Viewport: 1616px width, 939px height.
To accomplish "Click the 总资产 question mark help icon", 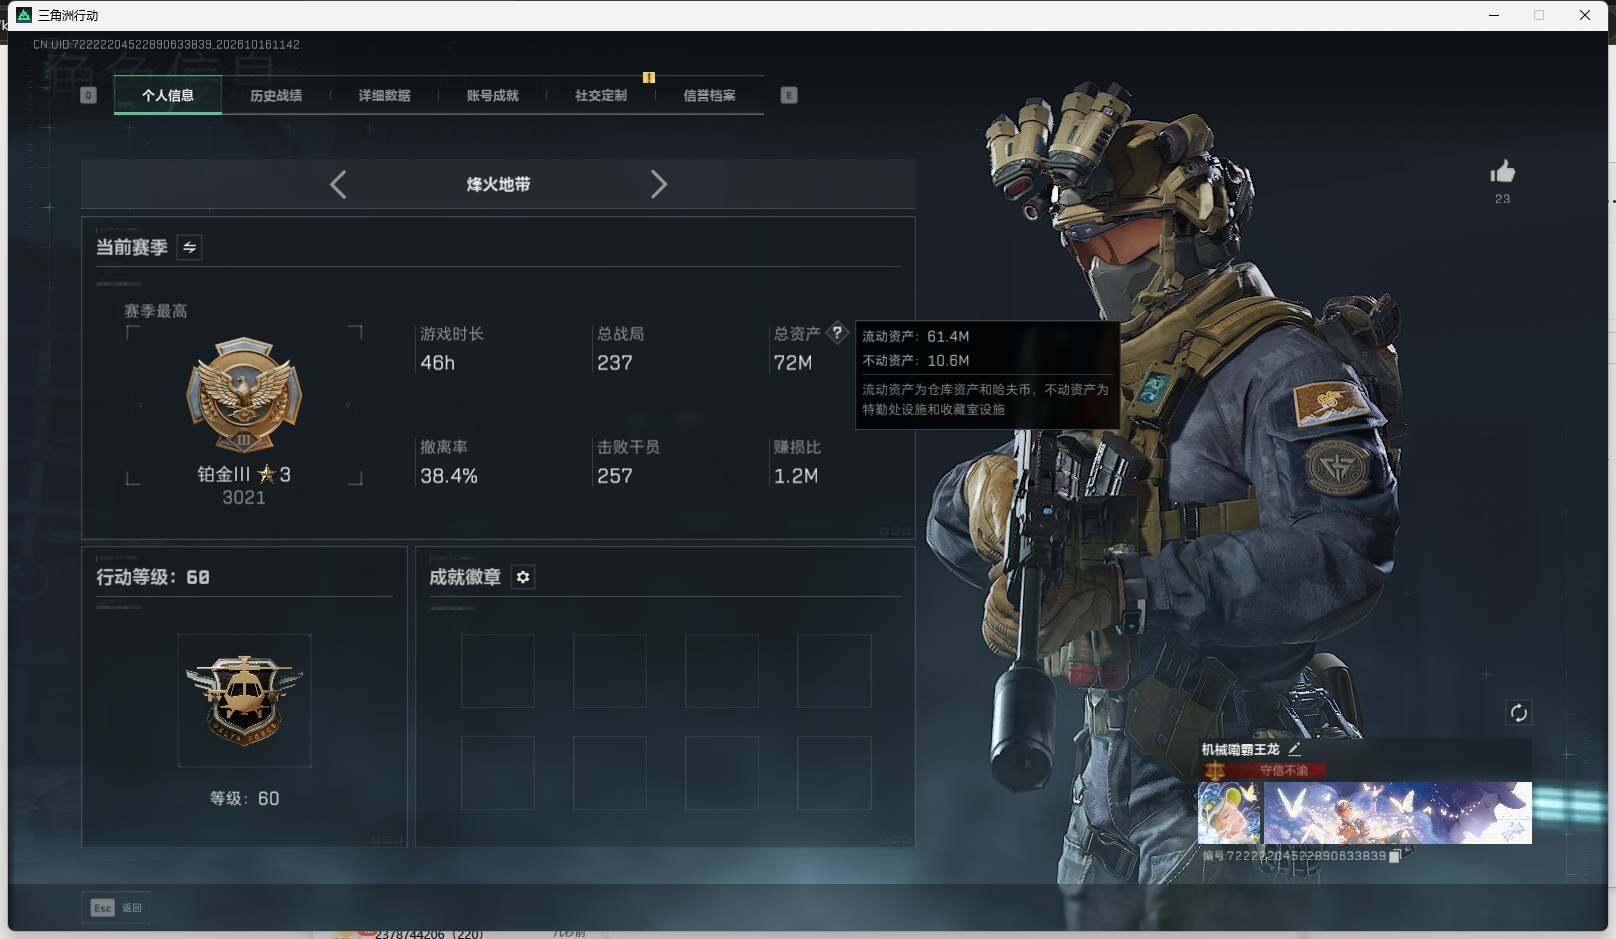I will [837, 333].
